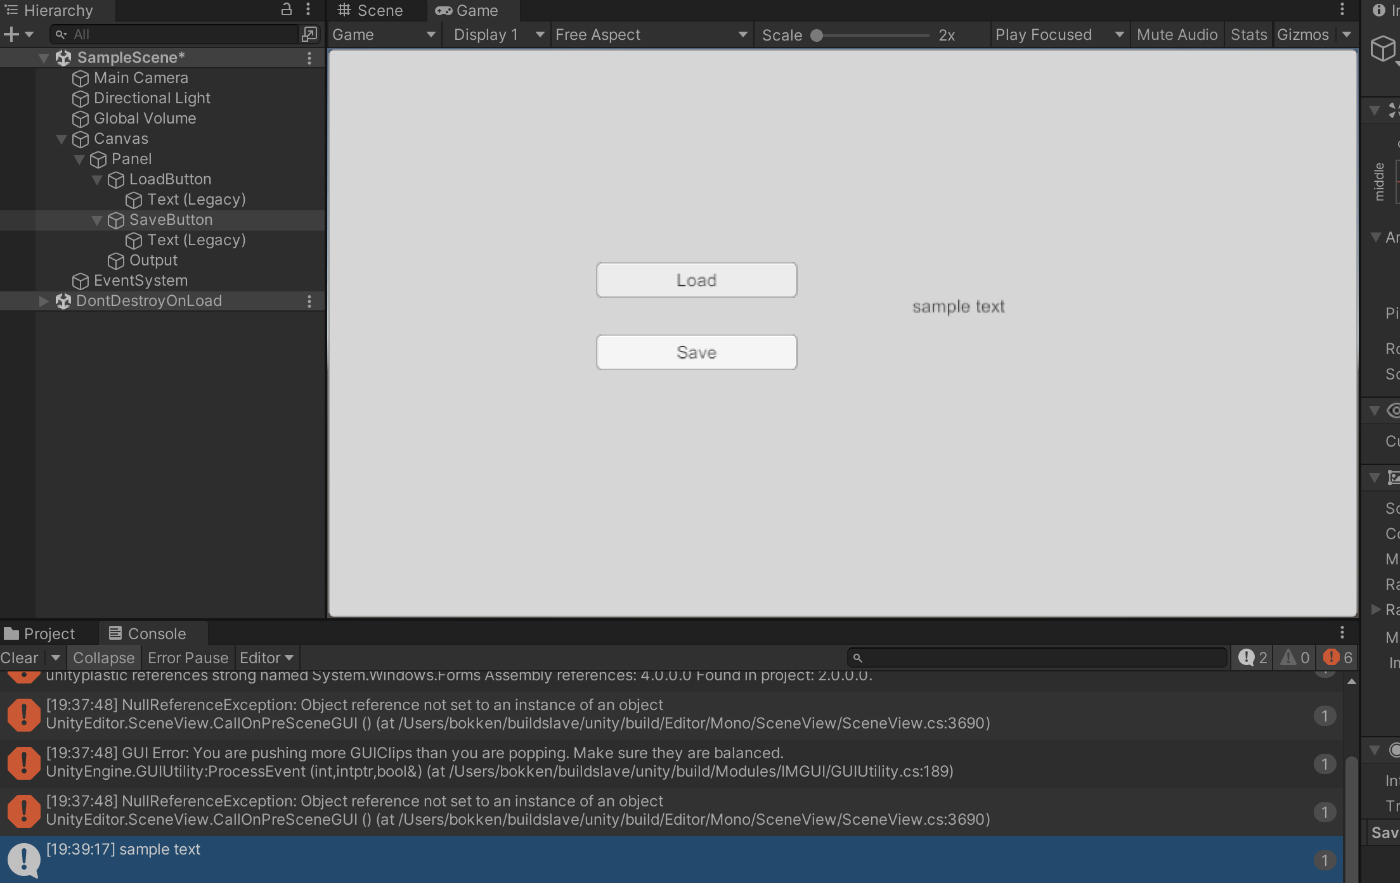Click the Load button in Game view

697,280
